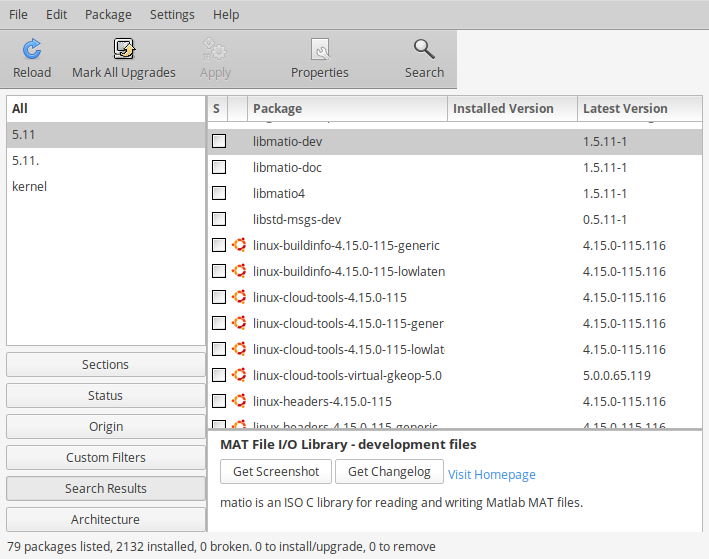The image size is (709, 559).
Task: Click the Ubuntu logo beside linux-headers-4.15.0-115
Action: 239,401
